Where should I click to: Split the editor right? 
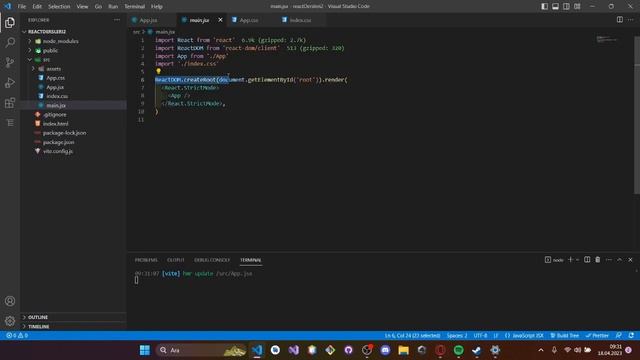(x=620, y=20)
